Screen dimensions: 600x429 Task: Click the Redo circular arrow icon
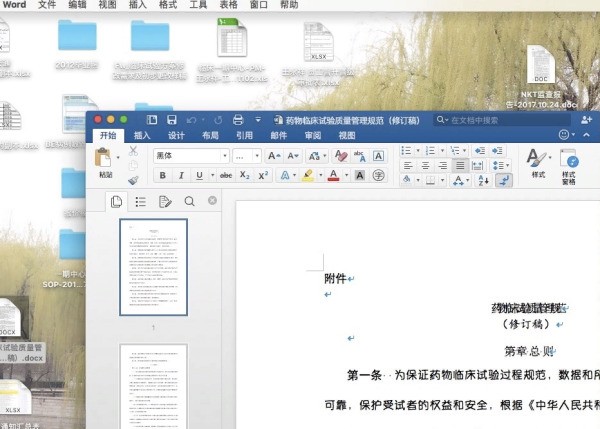218,120
